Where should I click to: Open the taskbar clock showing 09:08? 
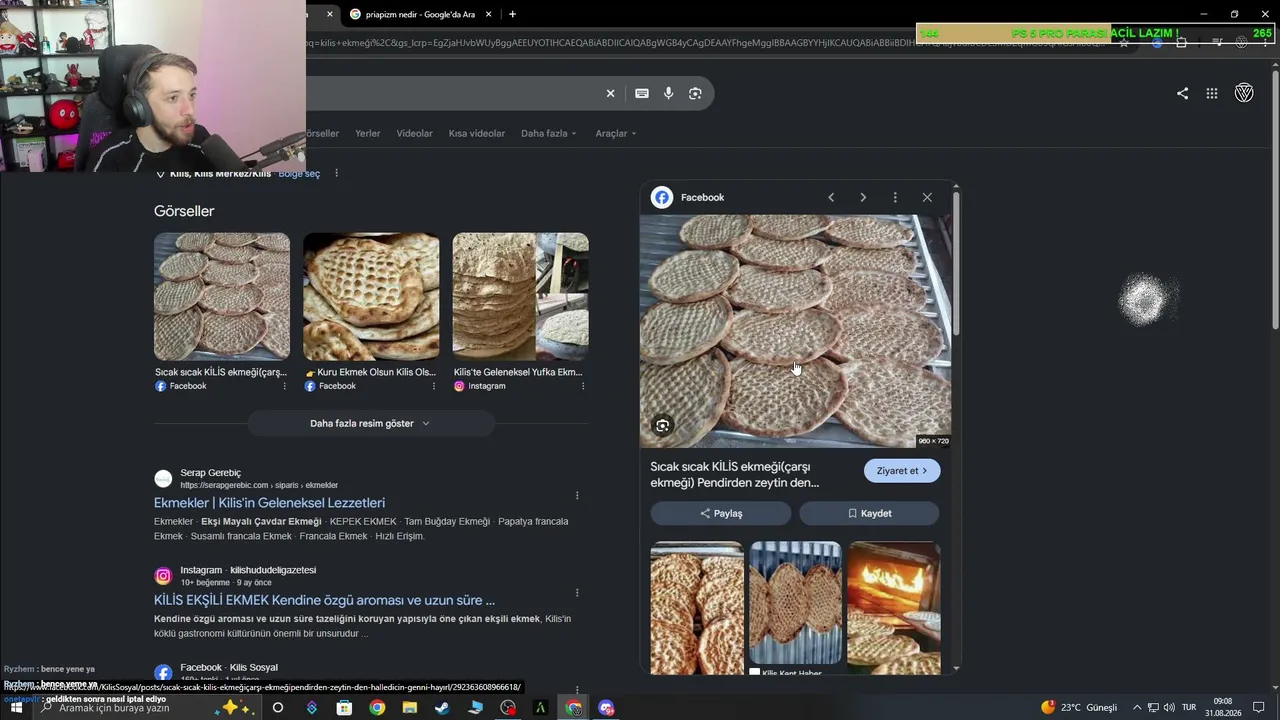click(x=1222, y=708)
